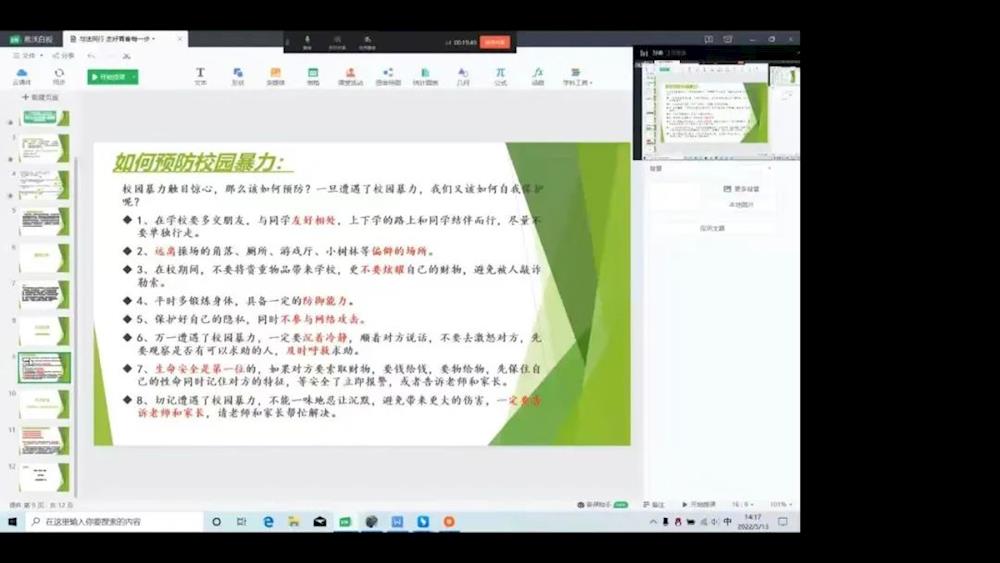This screenshot has width=1000, height=563.
Task: Click the Share (分享) menu item
Action: [65, 56]
